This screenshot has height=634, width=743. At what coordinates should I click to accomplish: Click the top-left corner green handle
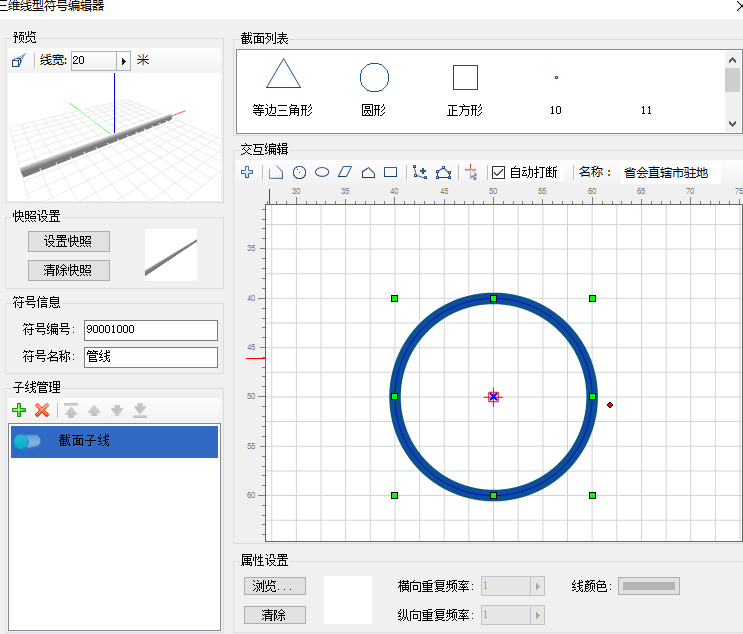394,299
